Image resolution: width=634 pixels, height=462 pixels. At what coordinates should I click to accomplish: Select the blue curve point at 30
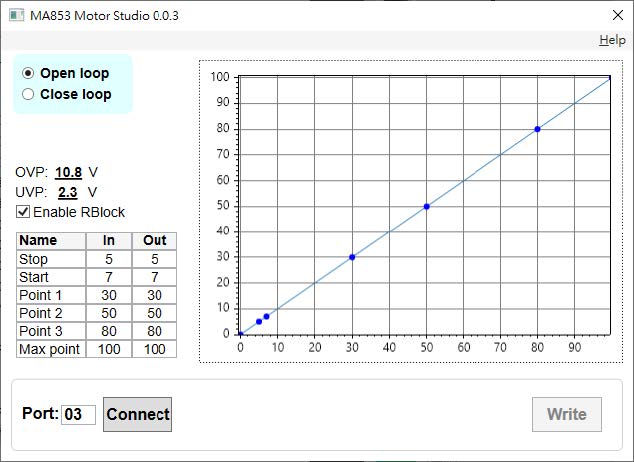352,257
